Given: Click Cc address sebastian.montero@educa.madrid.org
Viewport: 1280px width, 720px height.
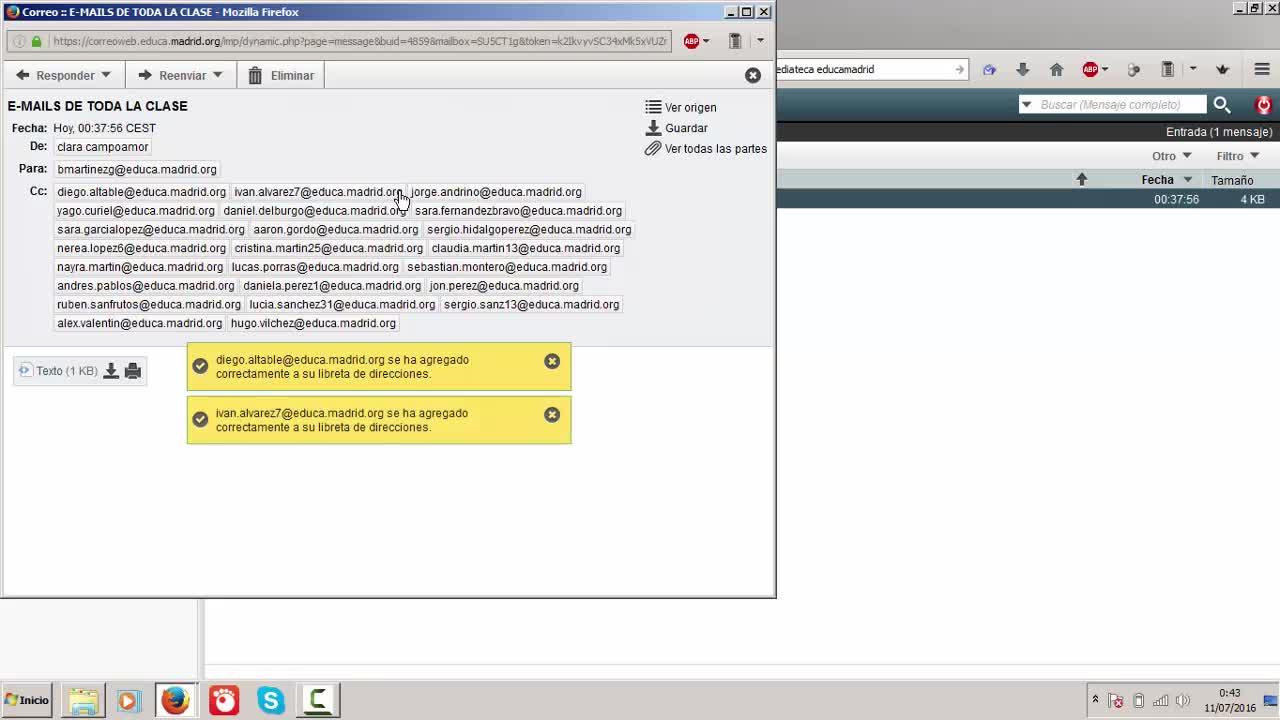Looking at the screenshot, I should click(507, 267).
